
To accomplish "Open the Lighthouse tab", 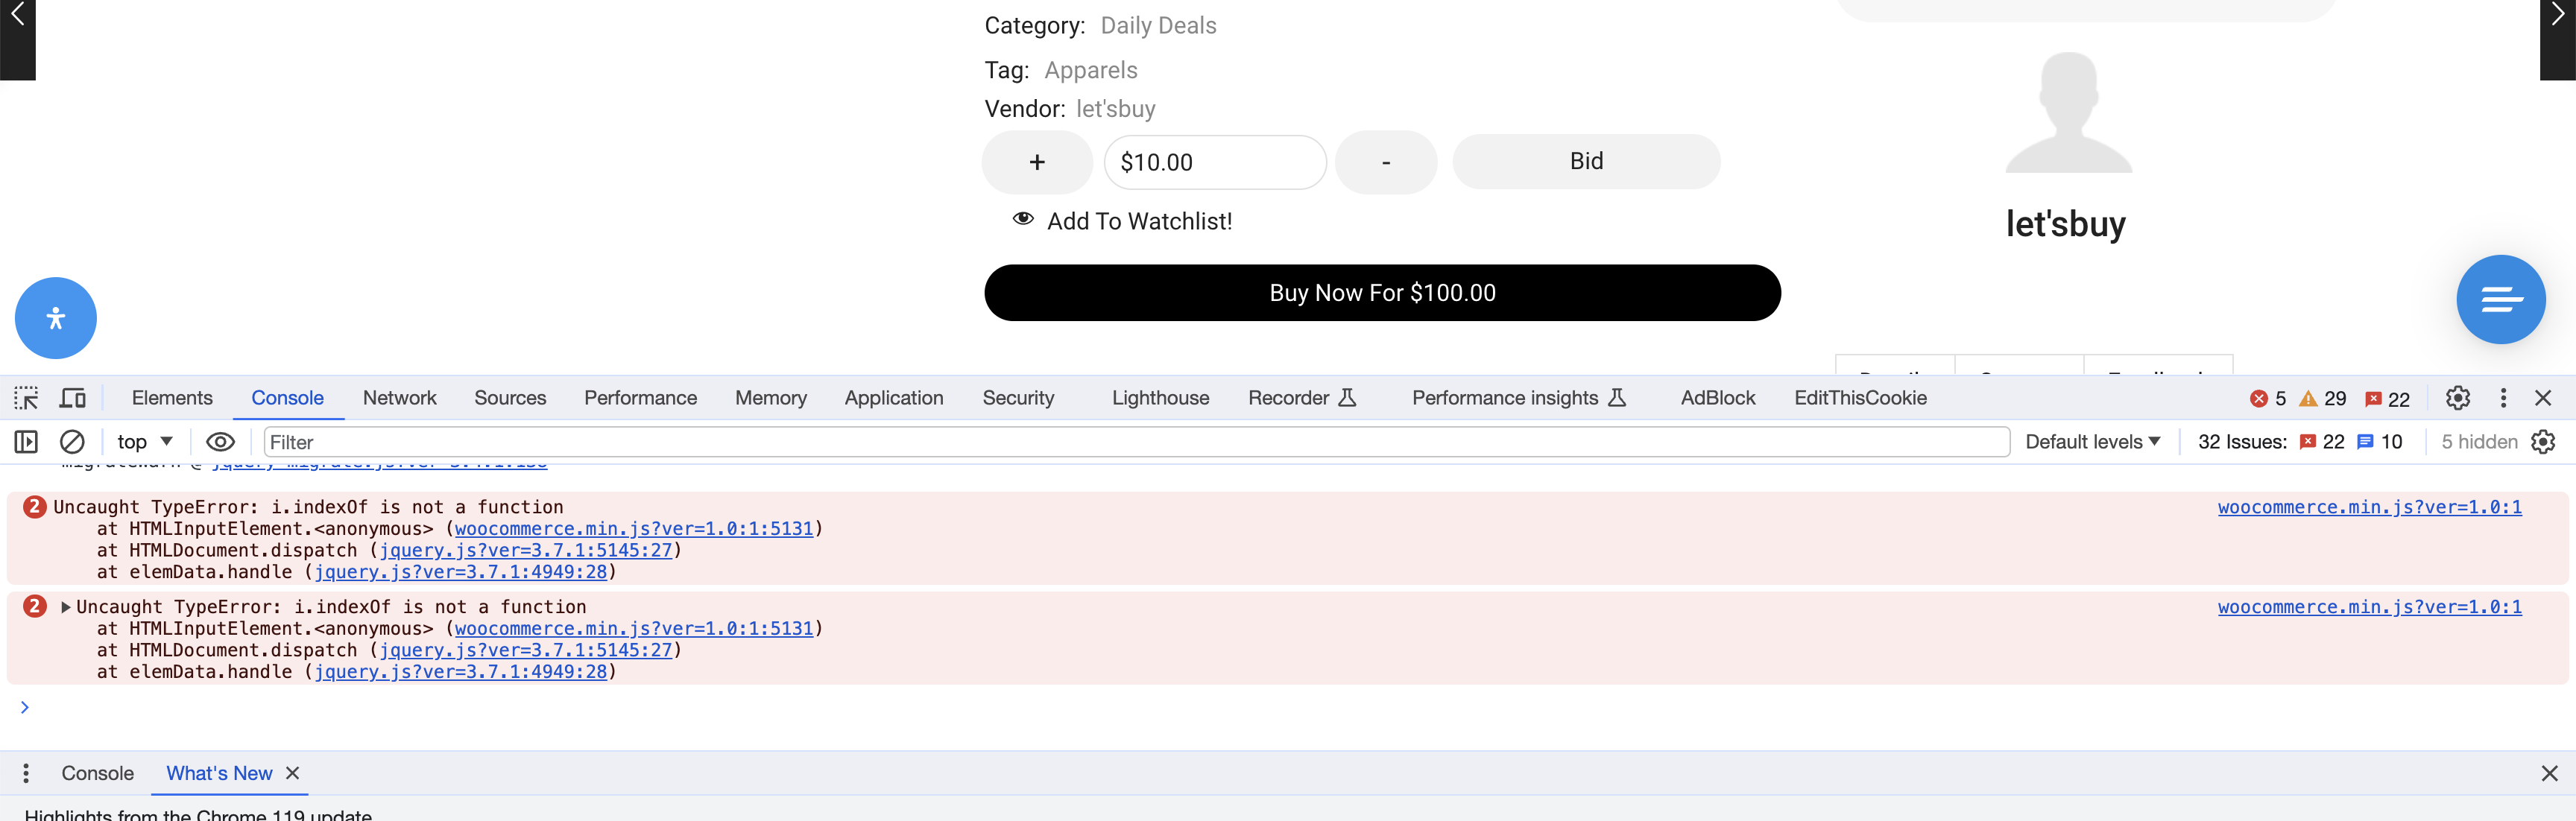I will click(x=1160, y=398).
